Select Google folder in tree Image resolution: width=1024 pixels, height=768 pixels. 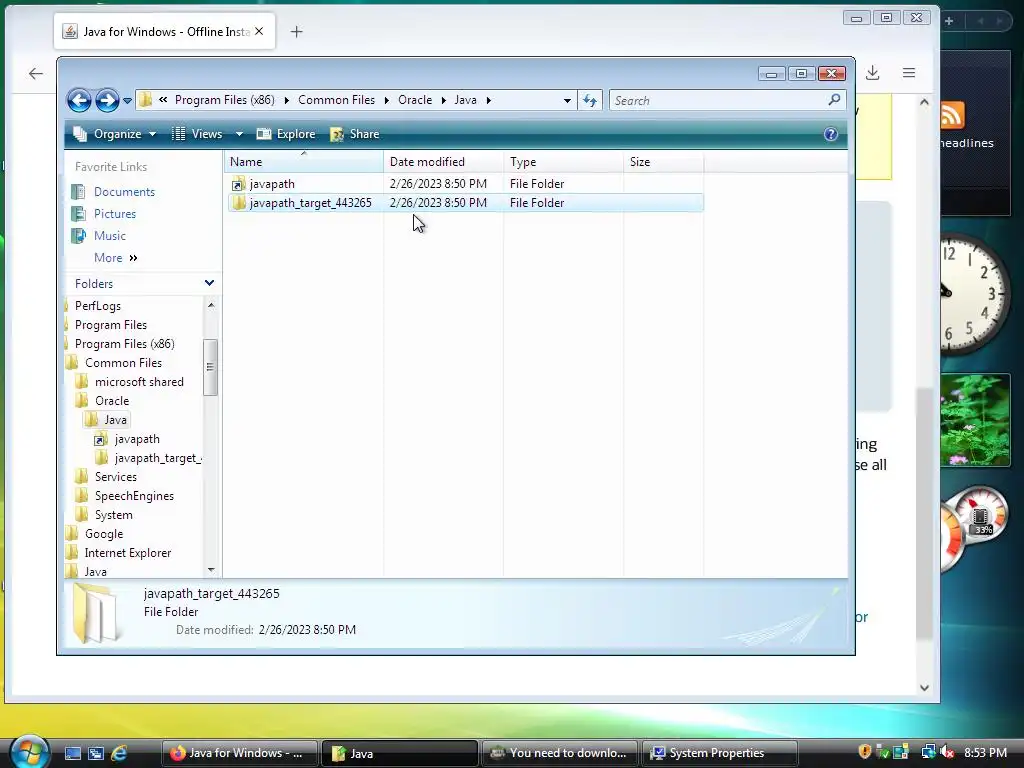point(103,534)
